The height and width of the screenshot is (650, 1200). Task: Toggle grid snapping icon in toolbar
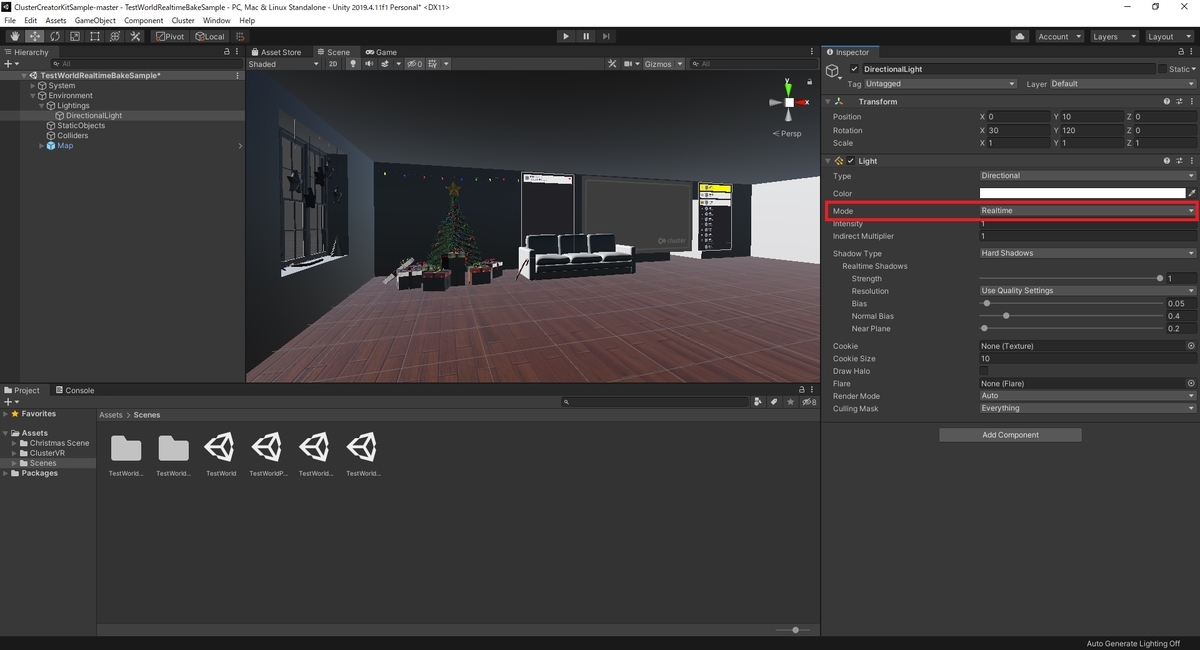(239, 36)
